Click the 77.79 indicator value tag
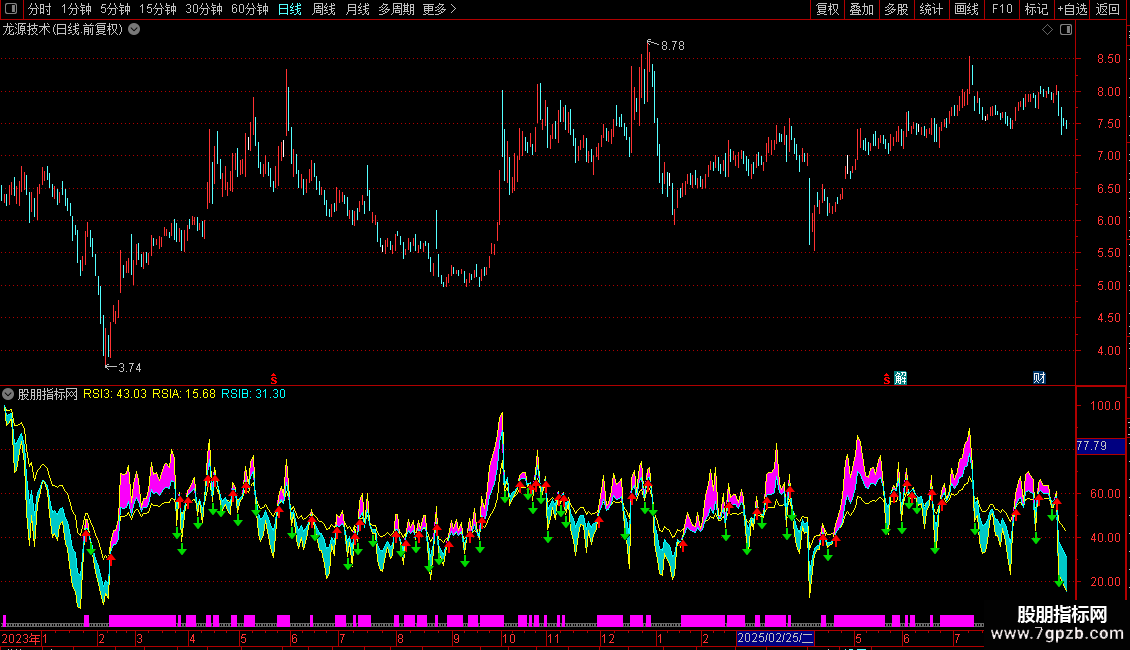Image resolution: width=1130 pixels, height=650 pixels. [1100, 447]
